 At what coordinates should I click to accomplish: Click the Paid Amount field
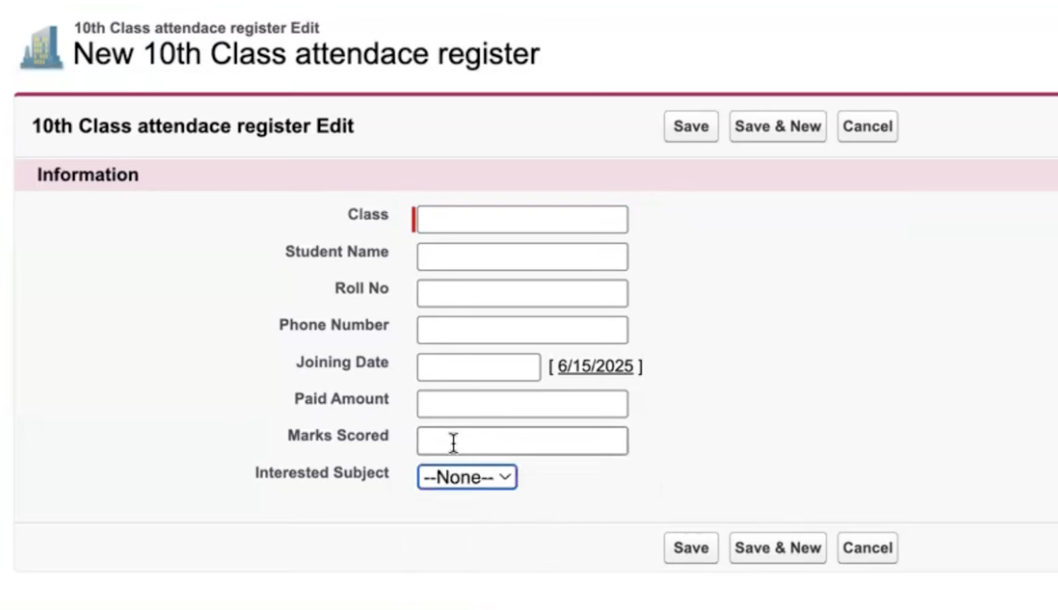point(522,404)
